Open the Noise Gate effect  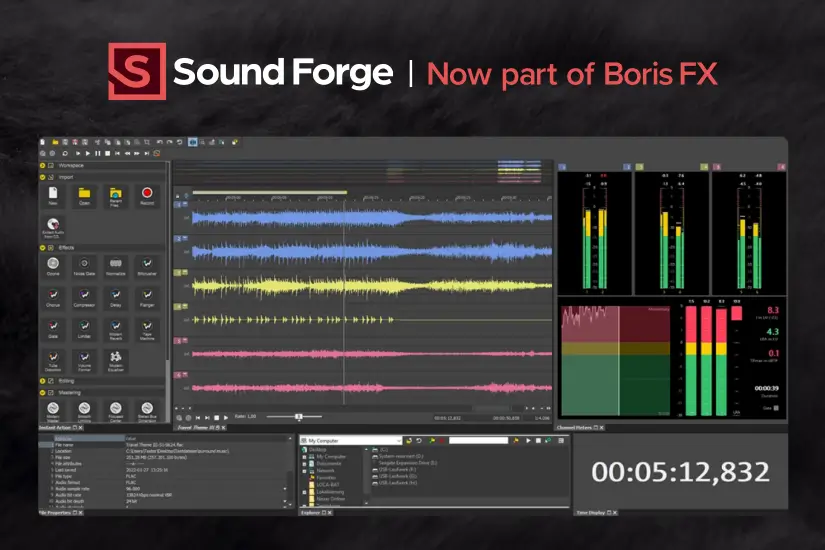84,266
